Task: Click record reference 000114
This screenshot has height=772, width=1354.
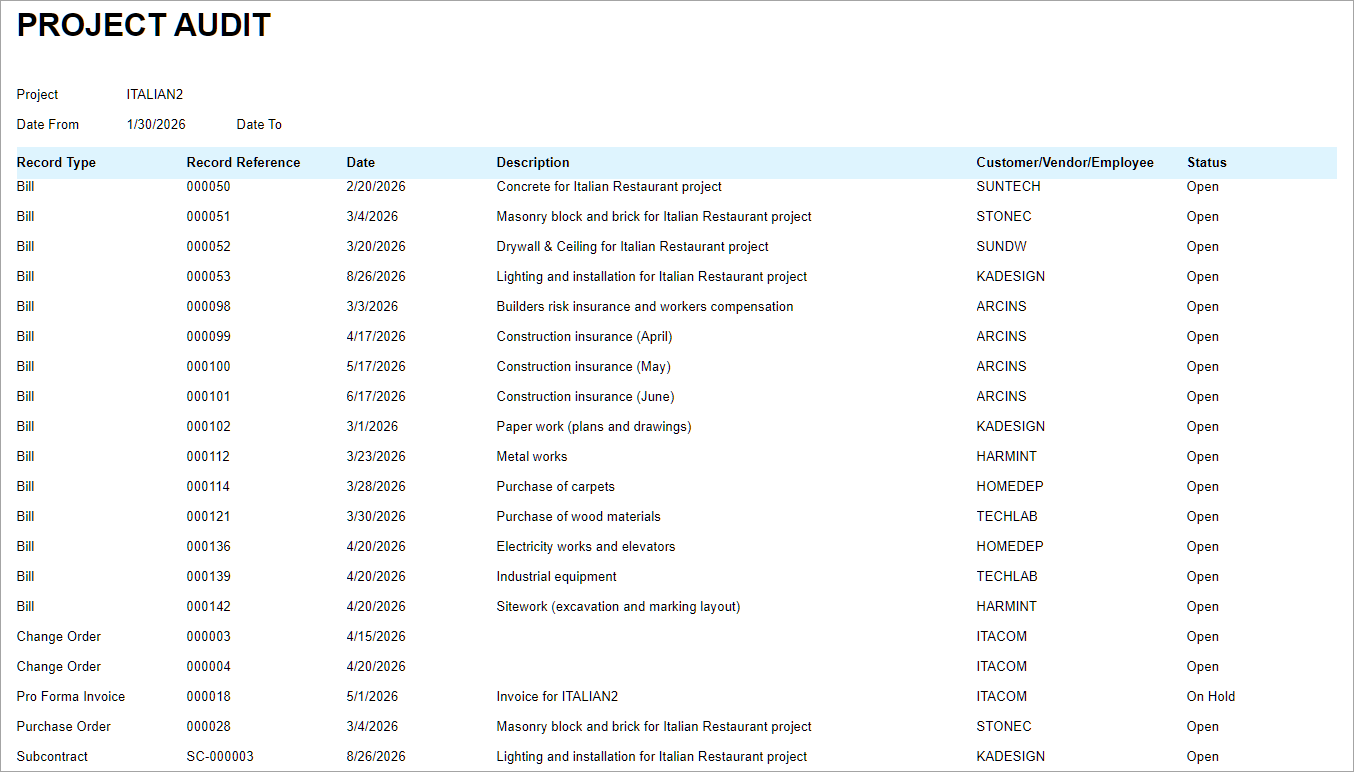Action: click(208, 486)
